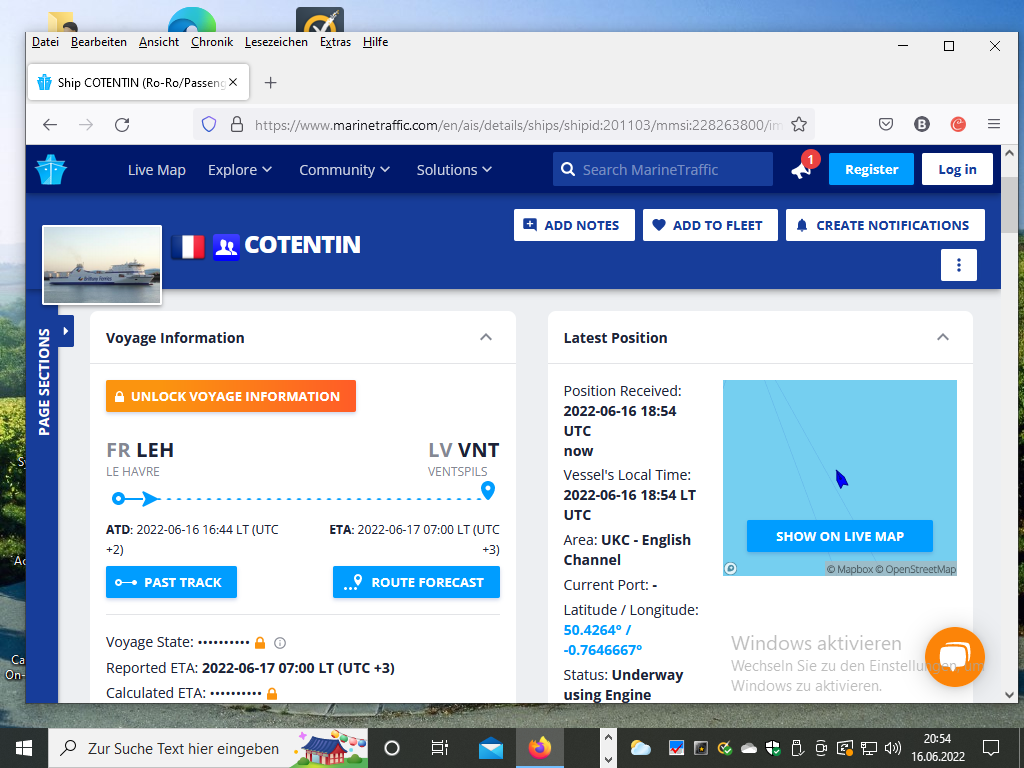This screenshot has width=1024, height=768.
Task: Click ADD TO FLEET button
Action: point(710,225)
